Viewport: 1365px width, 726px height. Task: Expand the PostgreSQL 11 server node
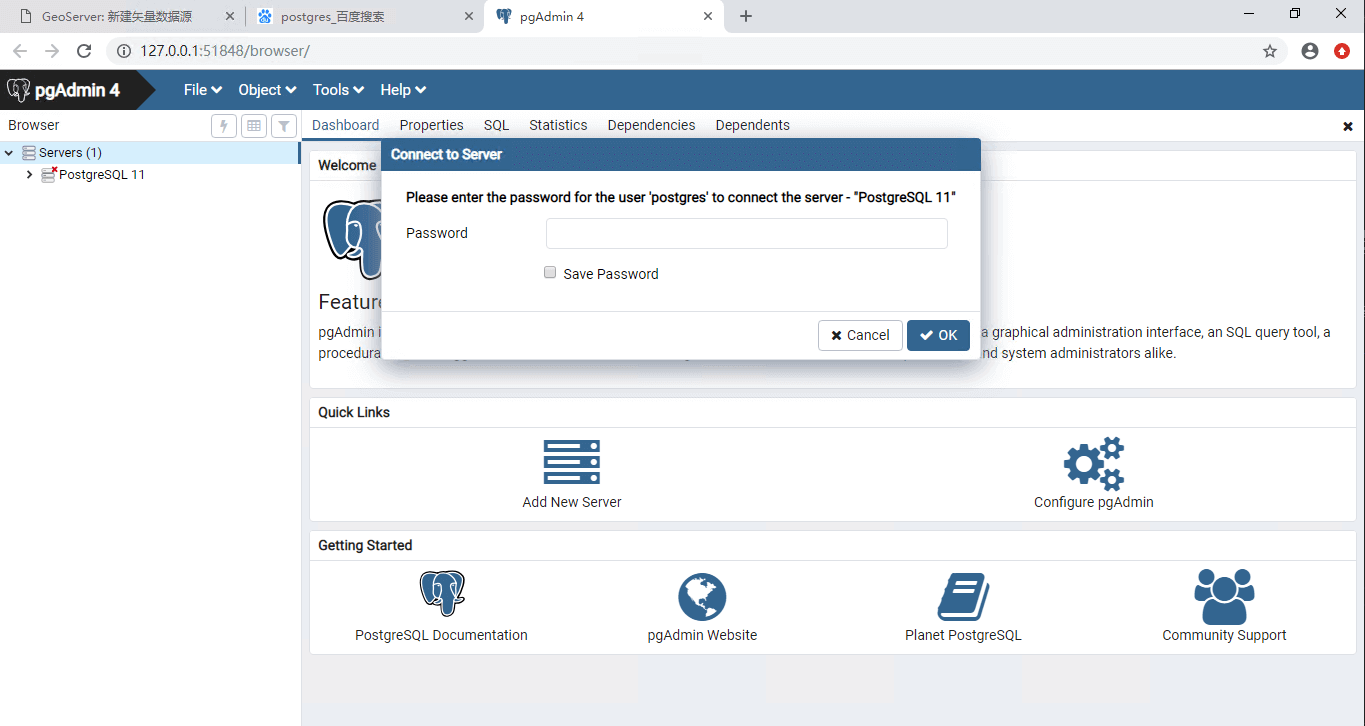point(29,175)
